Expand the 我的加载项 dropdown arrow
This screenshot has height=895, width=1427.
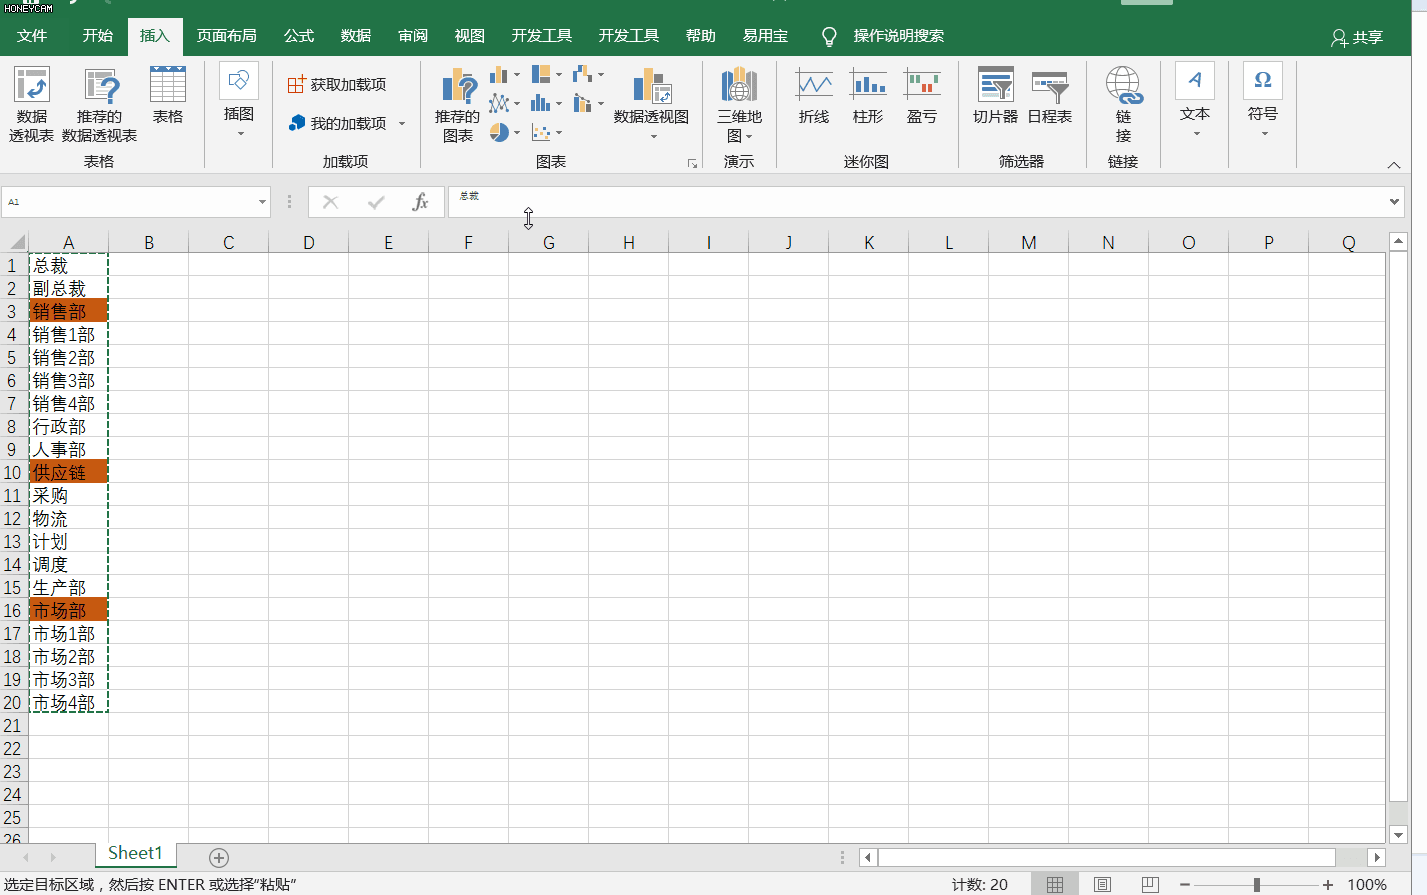point(402,124)
